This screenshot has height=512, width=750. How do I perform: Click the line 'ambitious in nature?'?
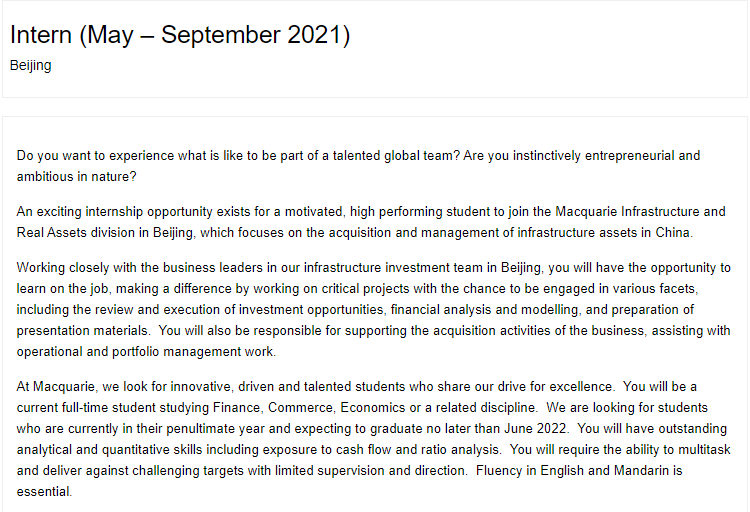(77, 177)
